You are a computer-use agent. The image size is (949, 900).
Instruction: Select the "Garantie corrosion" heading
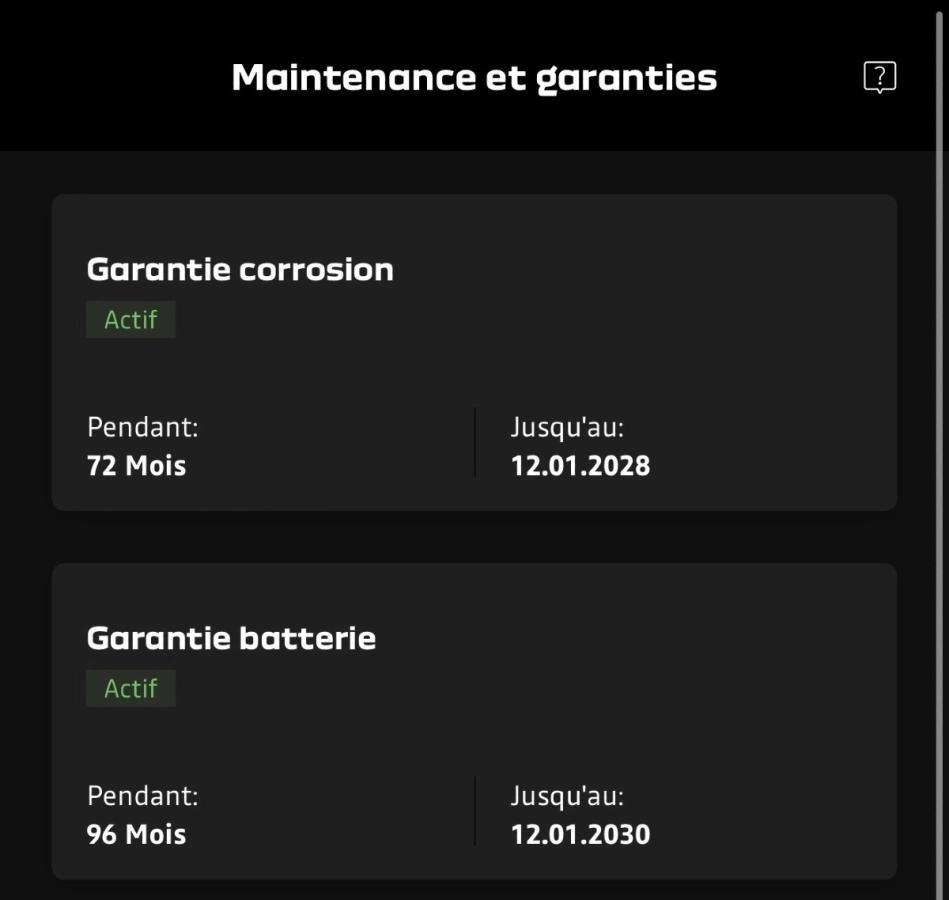(240, 269)
